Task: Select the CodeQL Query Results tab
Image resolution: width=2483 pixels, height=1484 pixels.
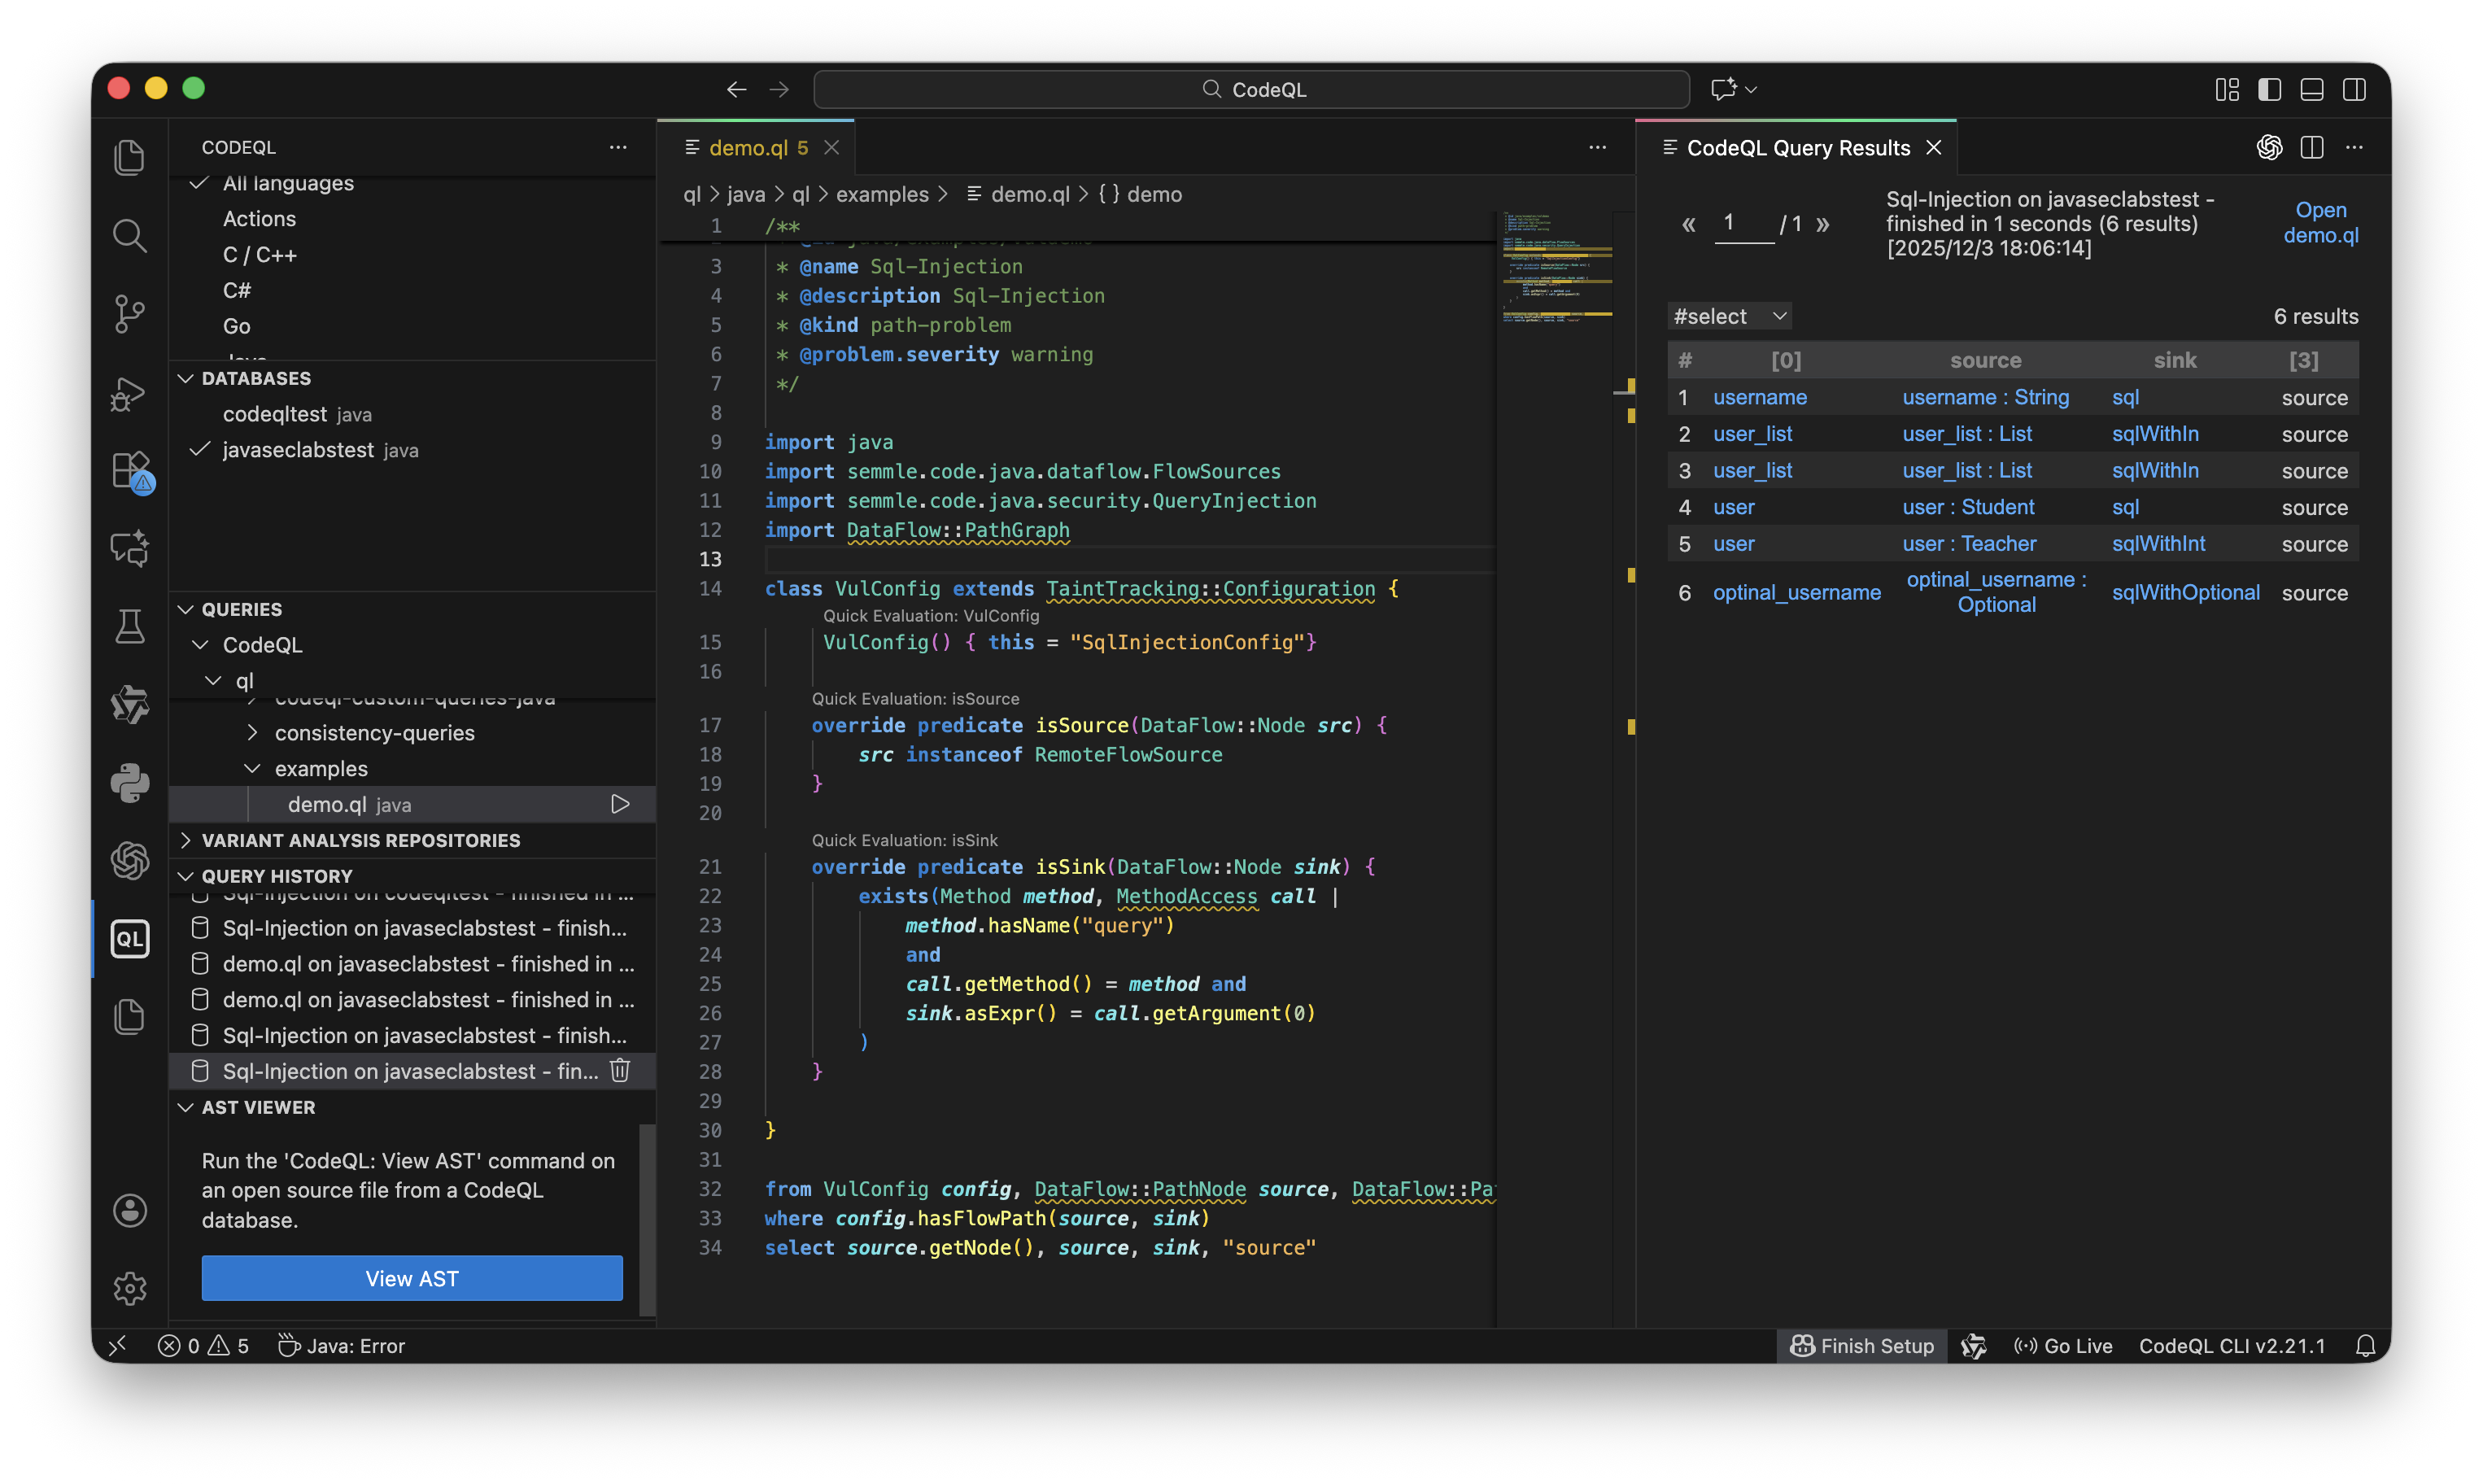Action: [1797, 148]
